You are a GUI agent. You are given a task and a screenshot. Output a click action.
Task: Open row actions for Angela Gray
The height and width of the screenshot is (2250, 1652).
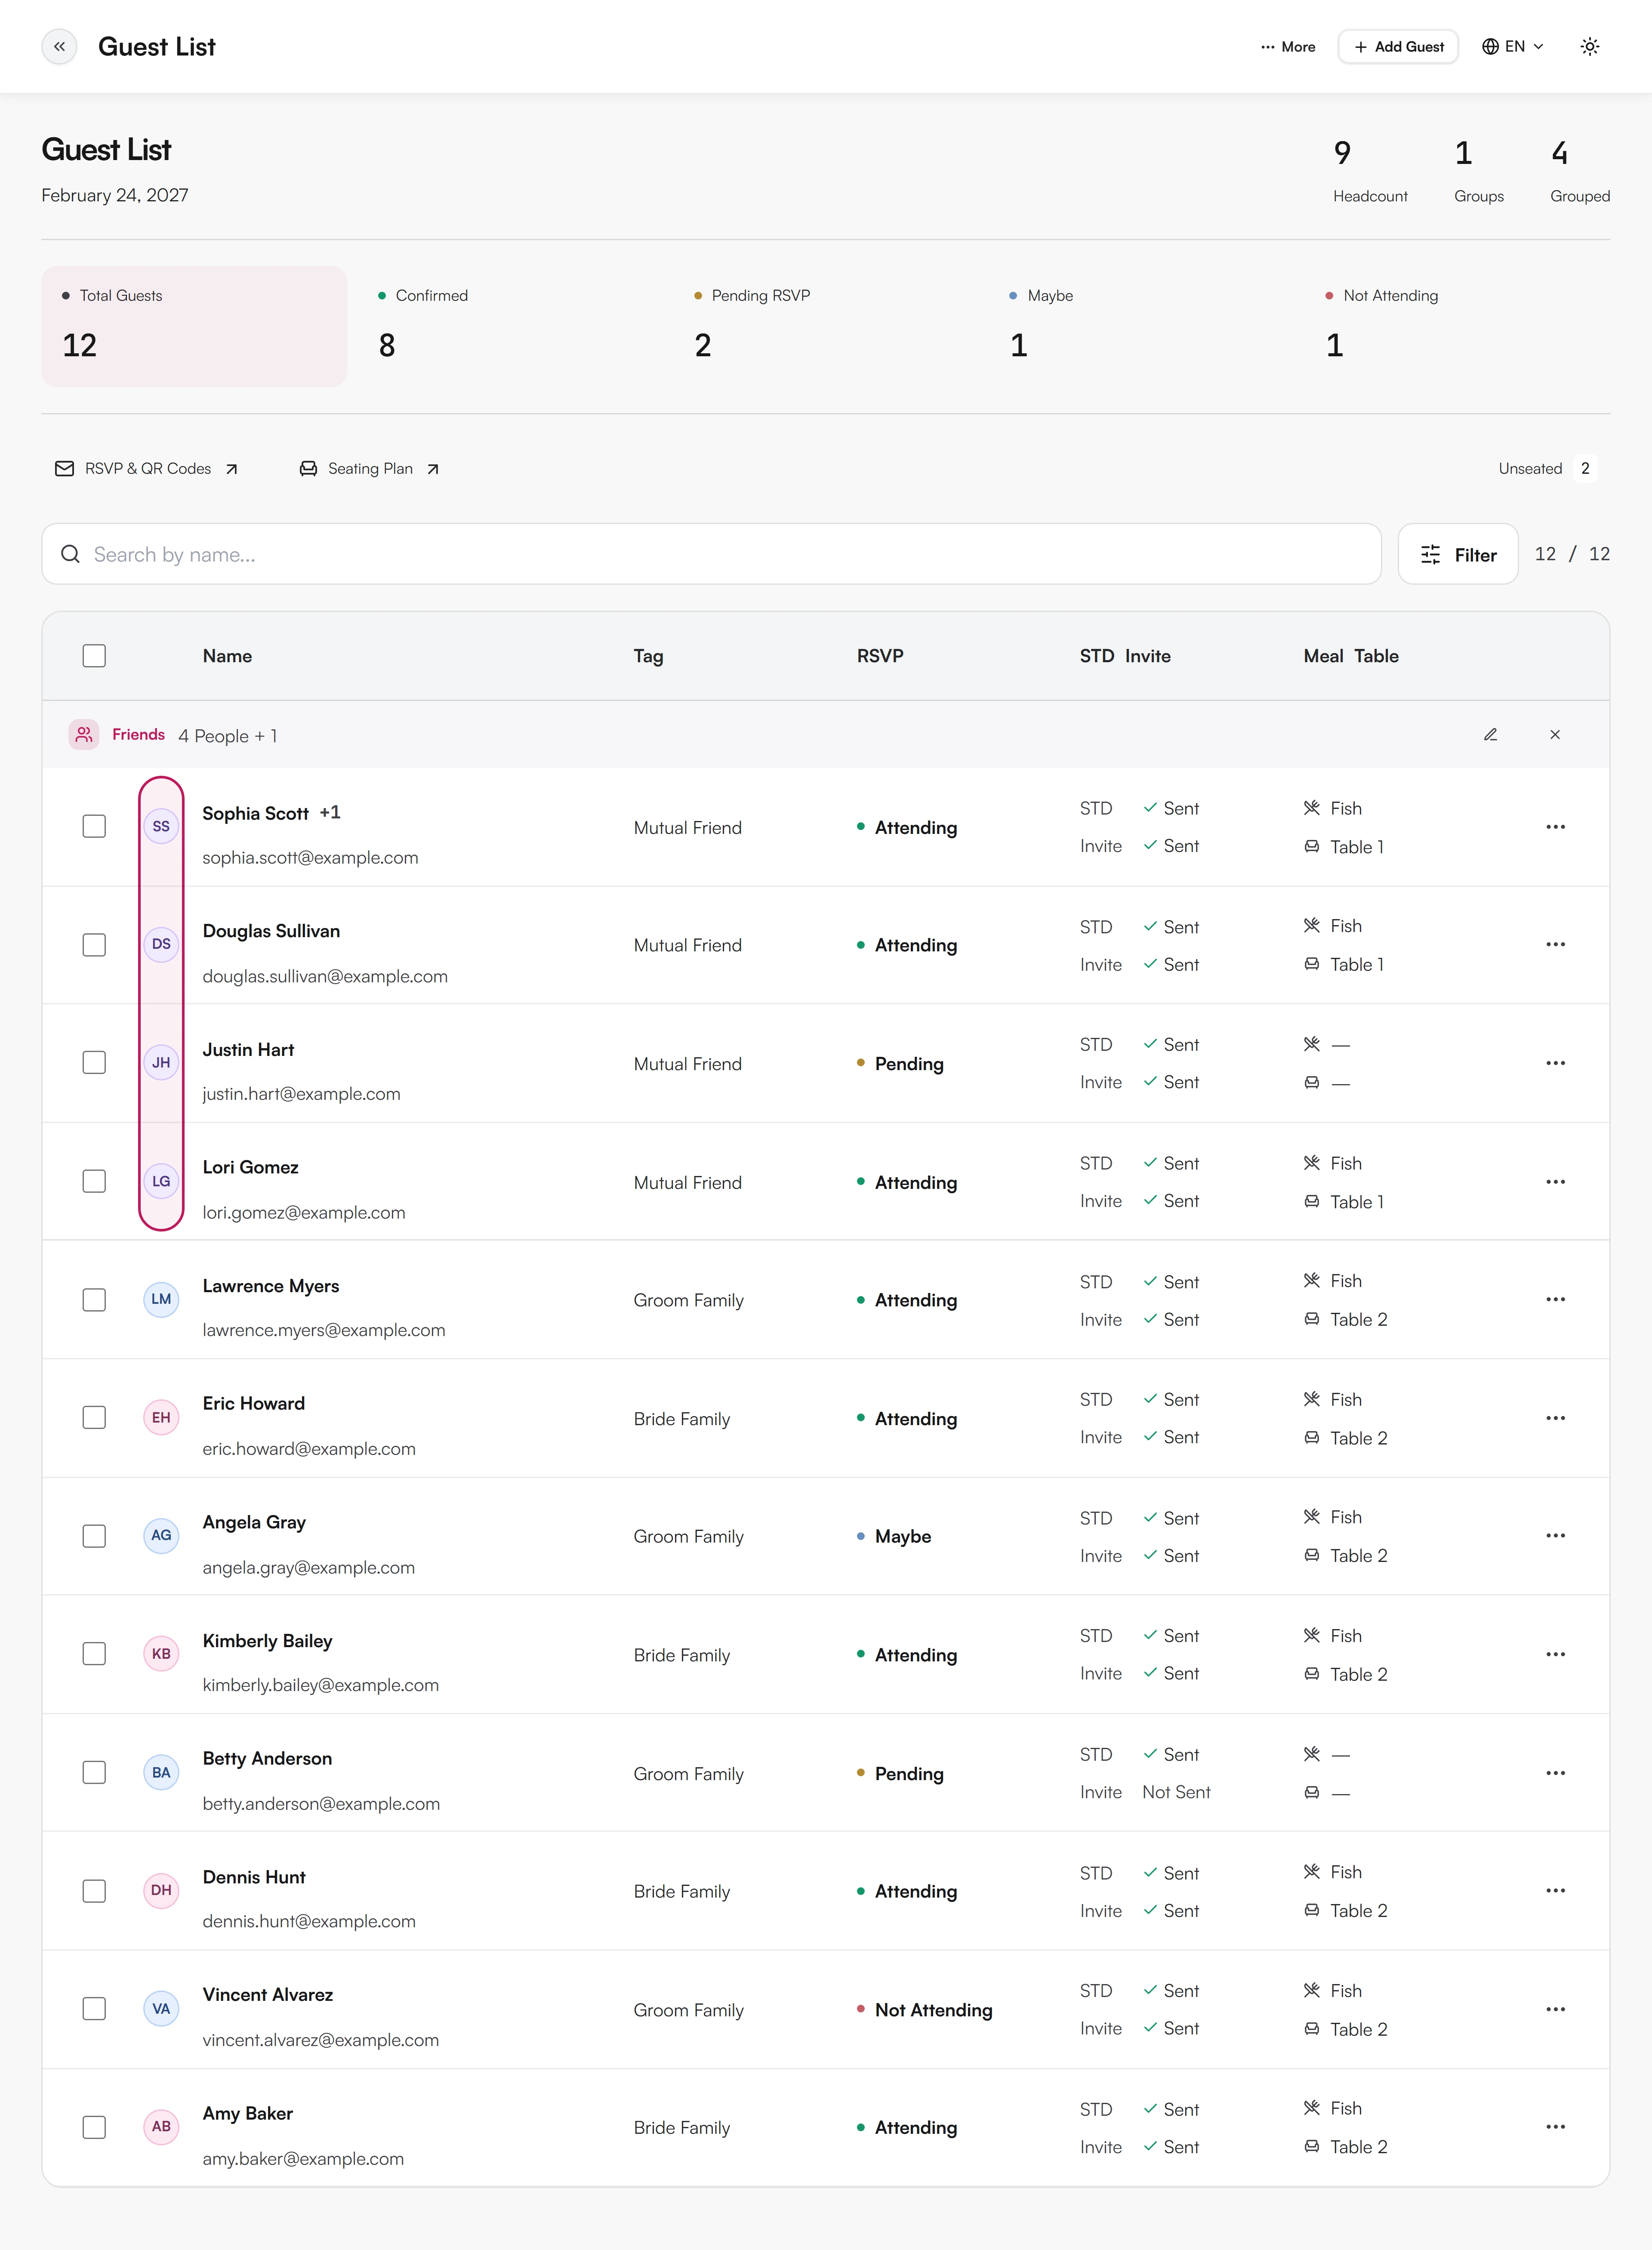(x=1555, y=1536)
